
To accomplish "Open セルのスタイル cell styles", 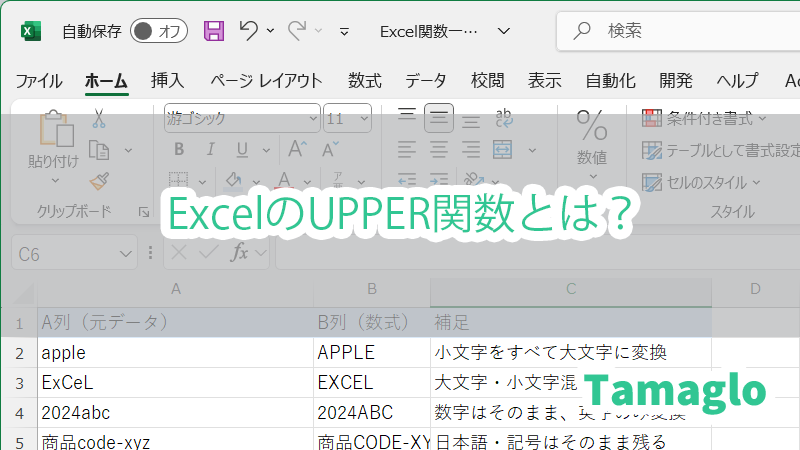I will point(700,182).
